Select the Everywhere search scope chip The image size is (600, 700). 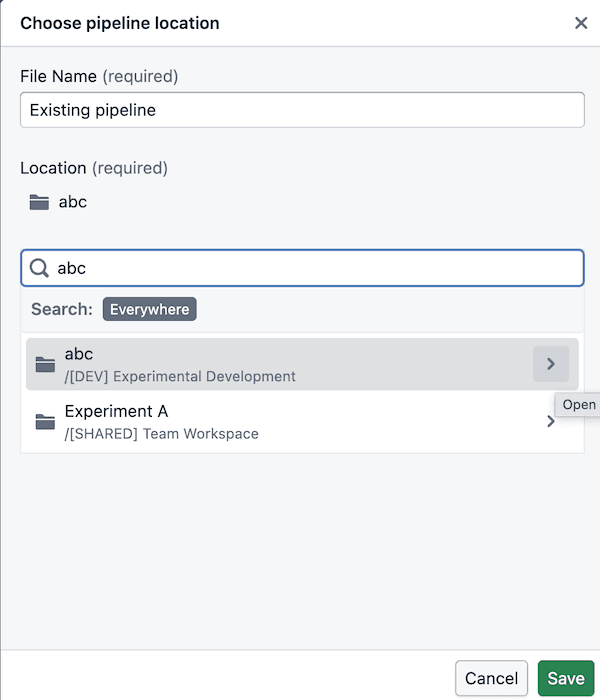click(150, 309)
